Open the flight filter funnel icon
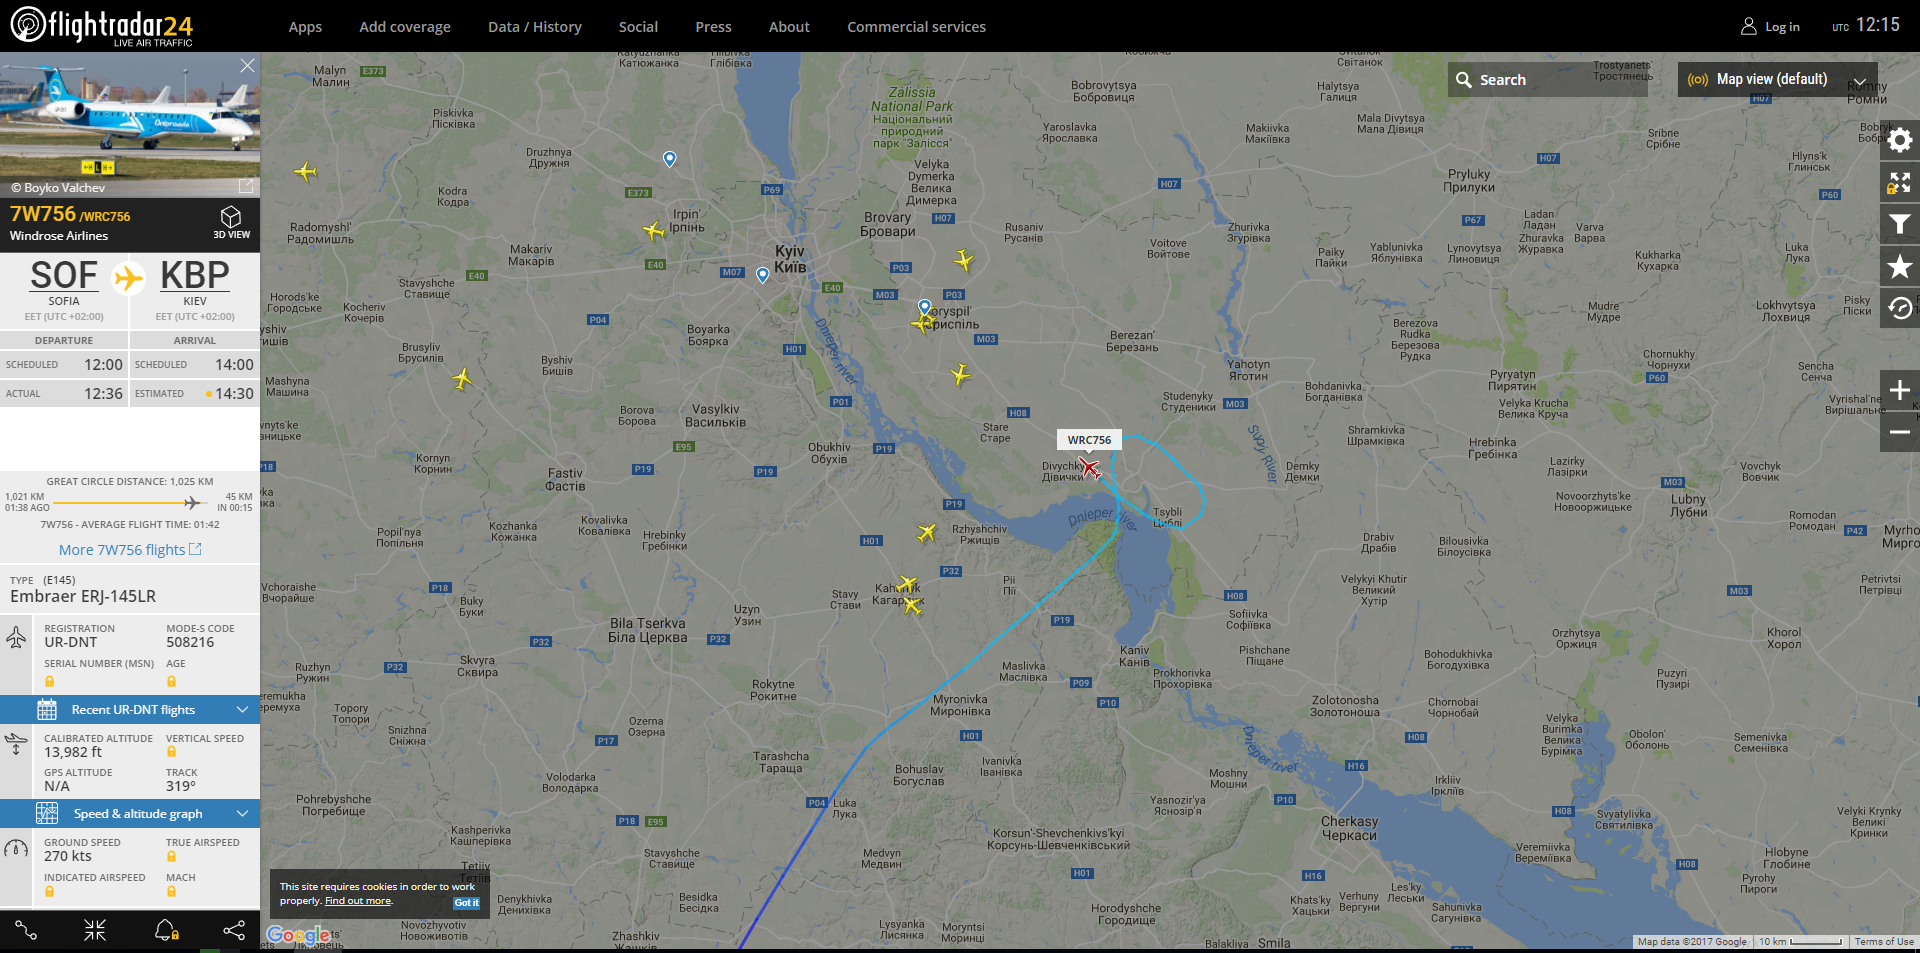1920x953 pixels. pos(1900,224)
